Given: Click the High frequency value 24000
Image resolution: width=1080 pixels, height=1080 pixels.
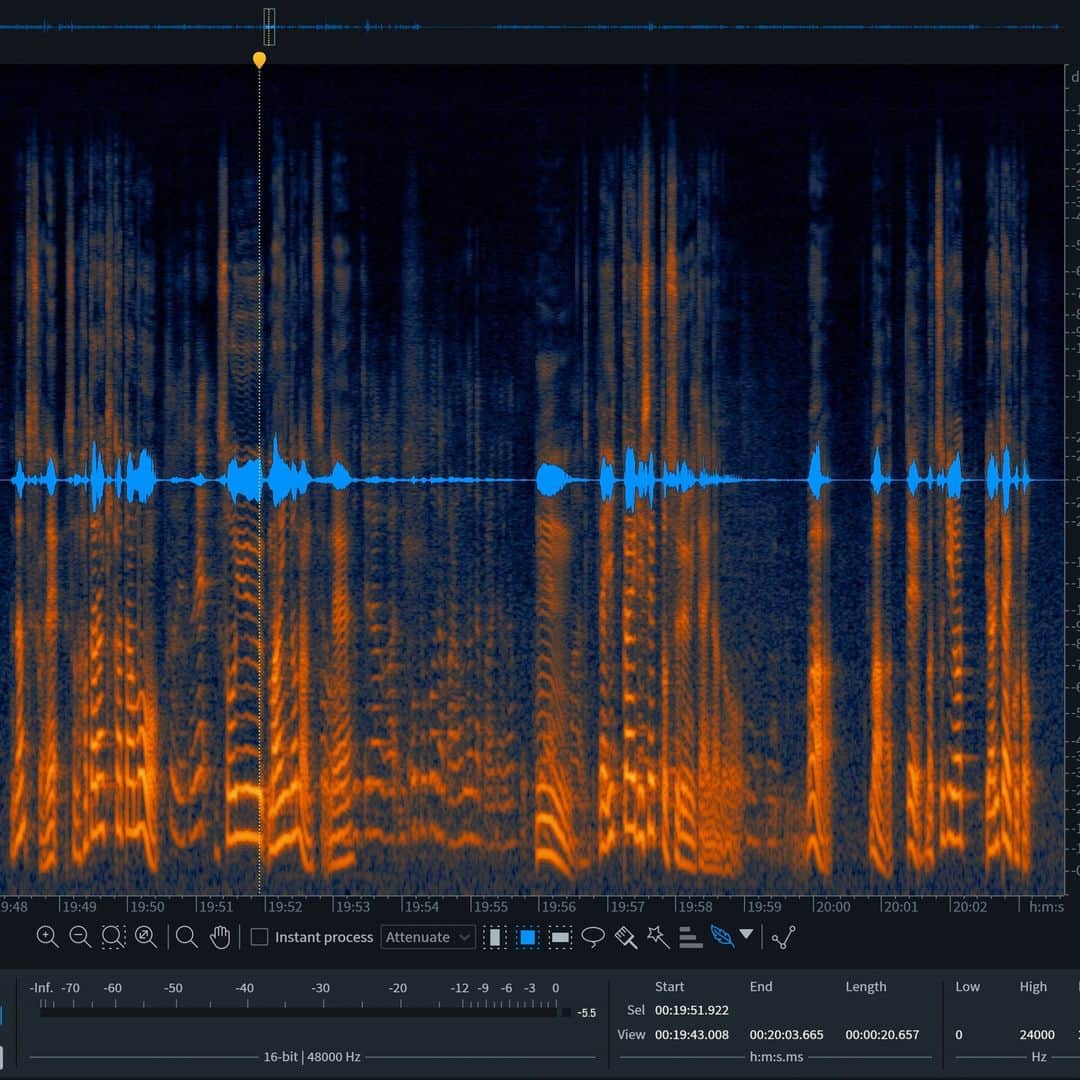Looking at the screenshot, I should (x=1037, y=1035).
